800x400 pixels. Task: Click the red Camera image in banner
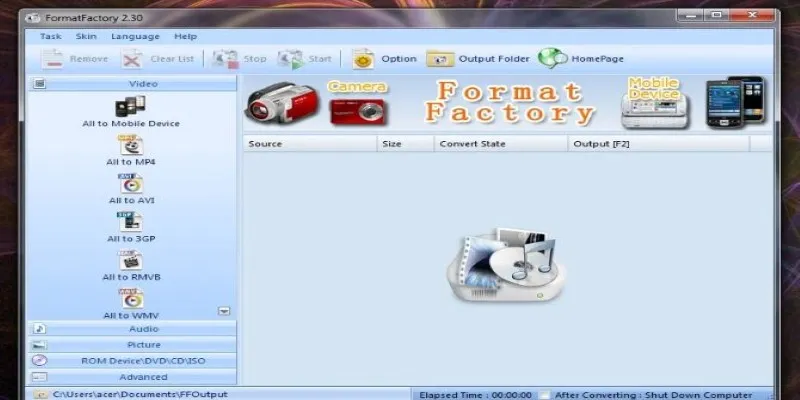pyautogui.click(x=358, y=112)
